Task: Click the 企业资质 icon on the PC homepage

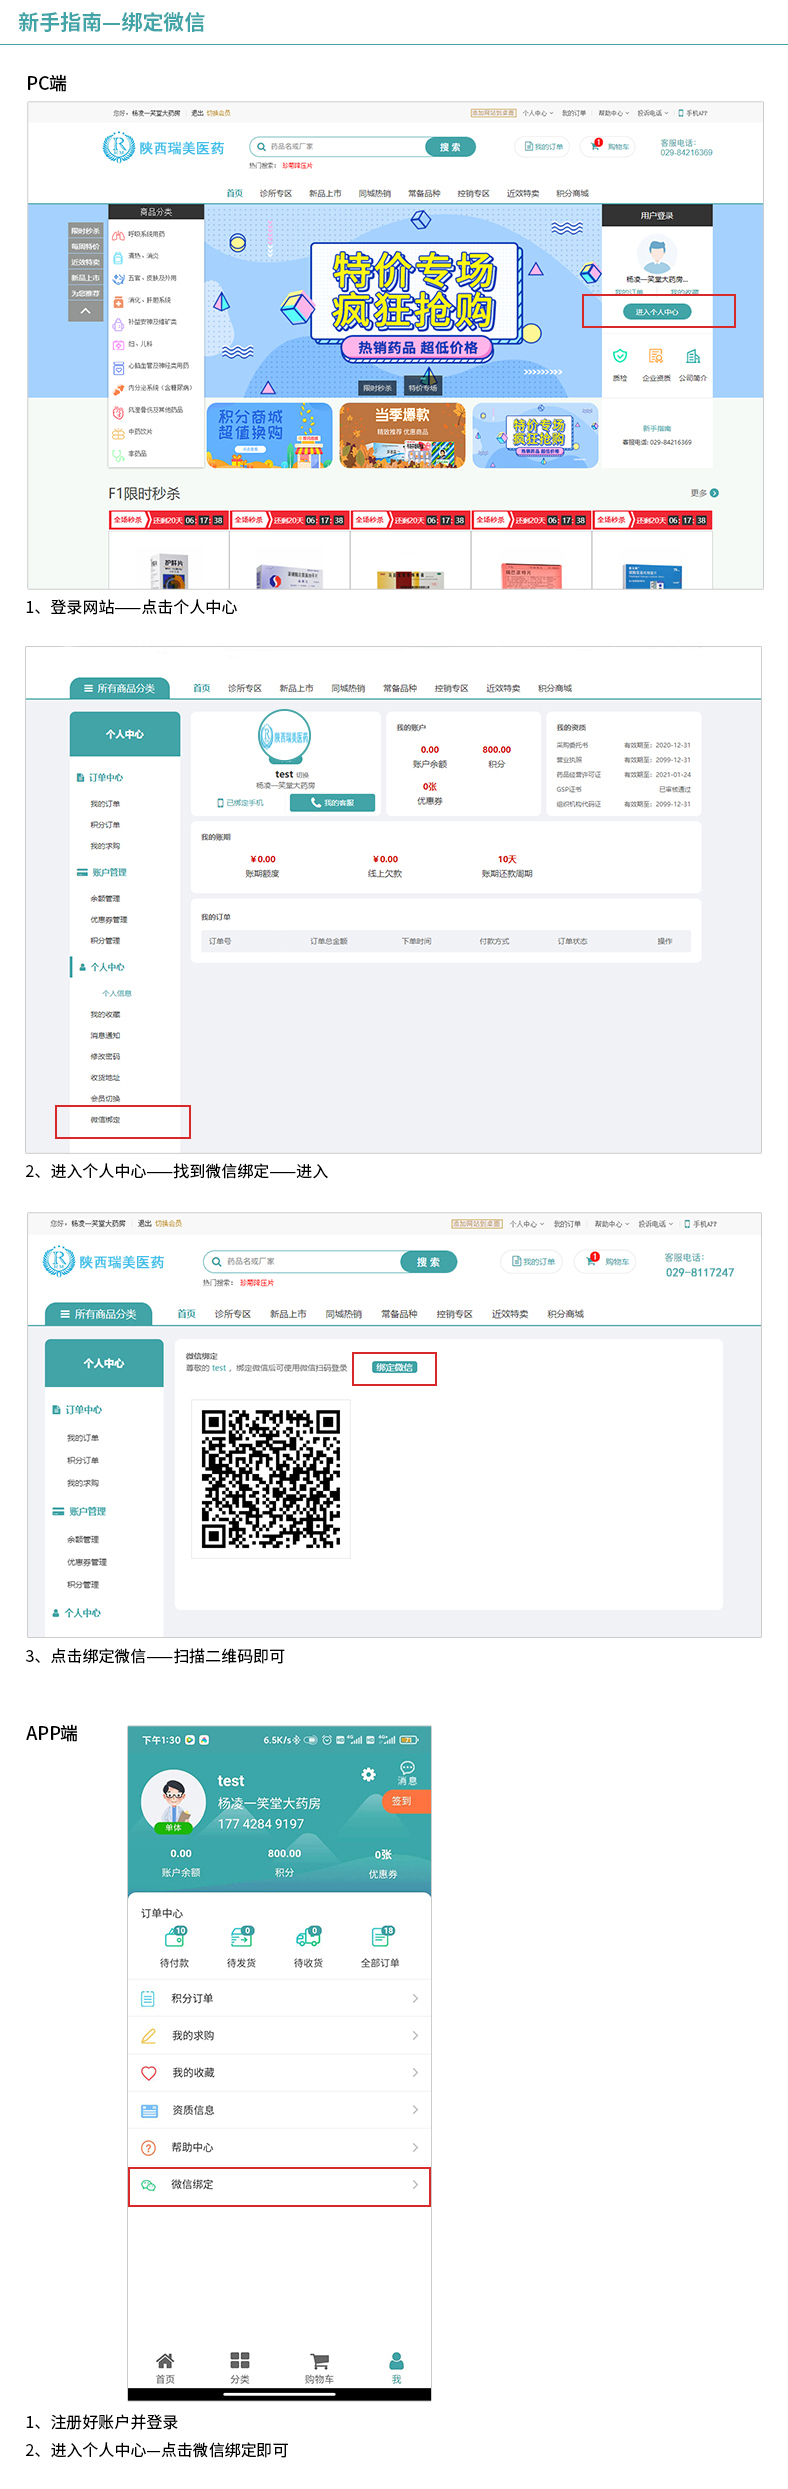Action: click(656, 356)
